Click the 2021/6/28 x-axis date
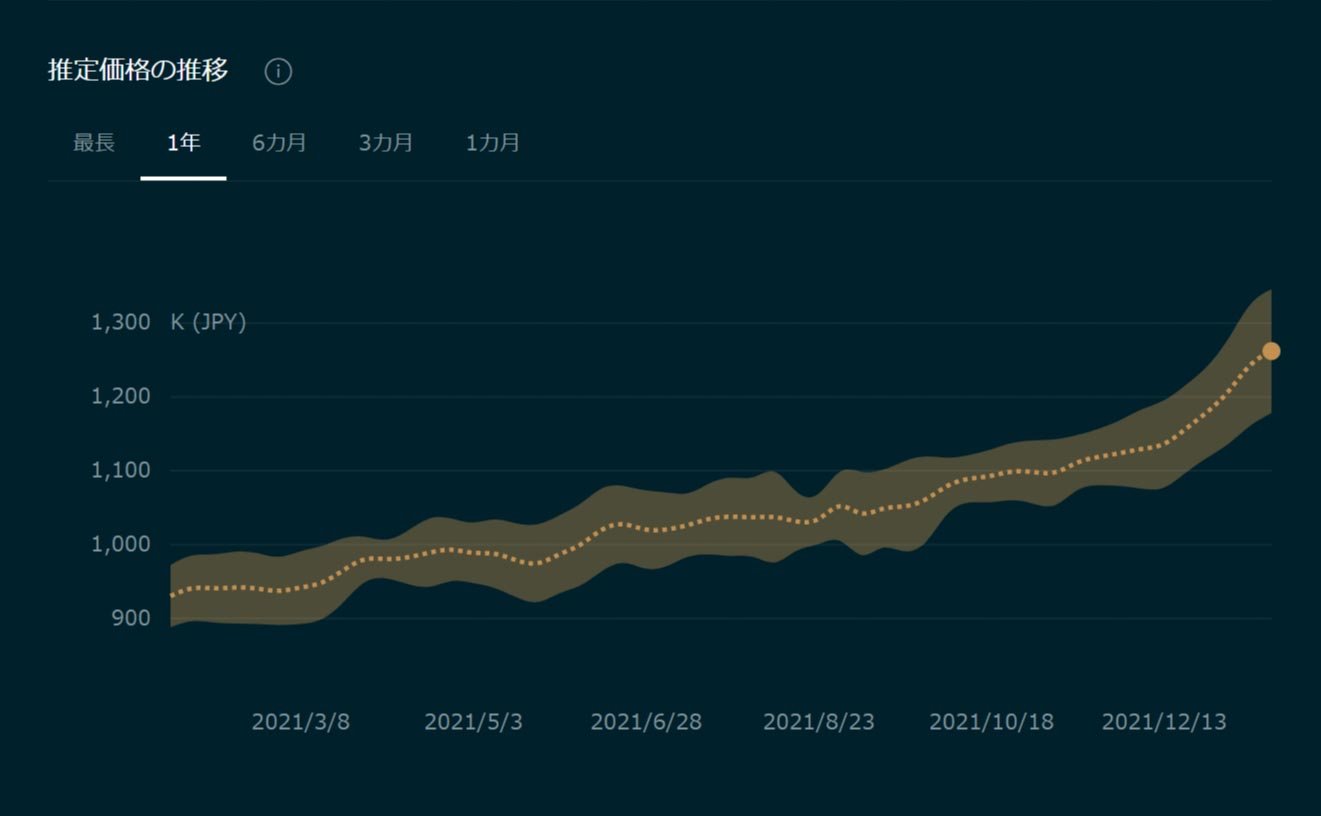Image resolution: width=1321 pixels, height=816 pixels. (x=646, y=722)
